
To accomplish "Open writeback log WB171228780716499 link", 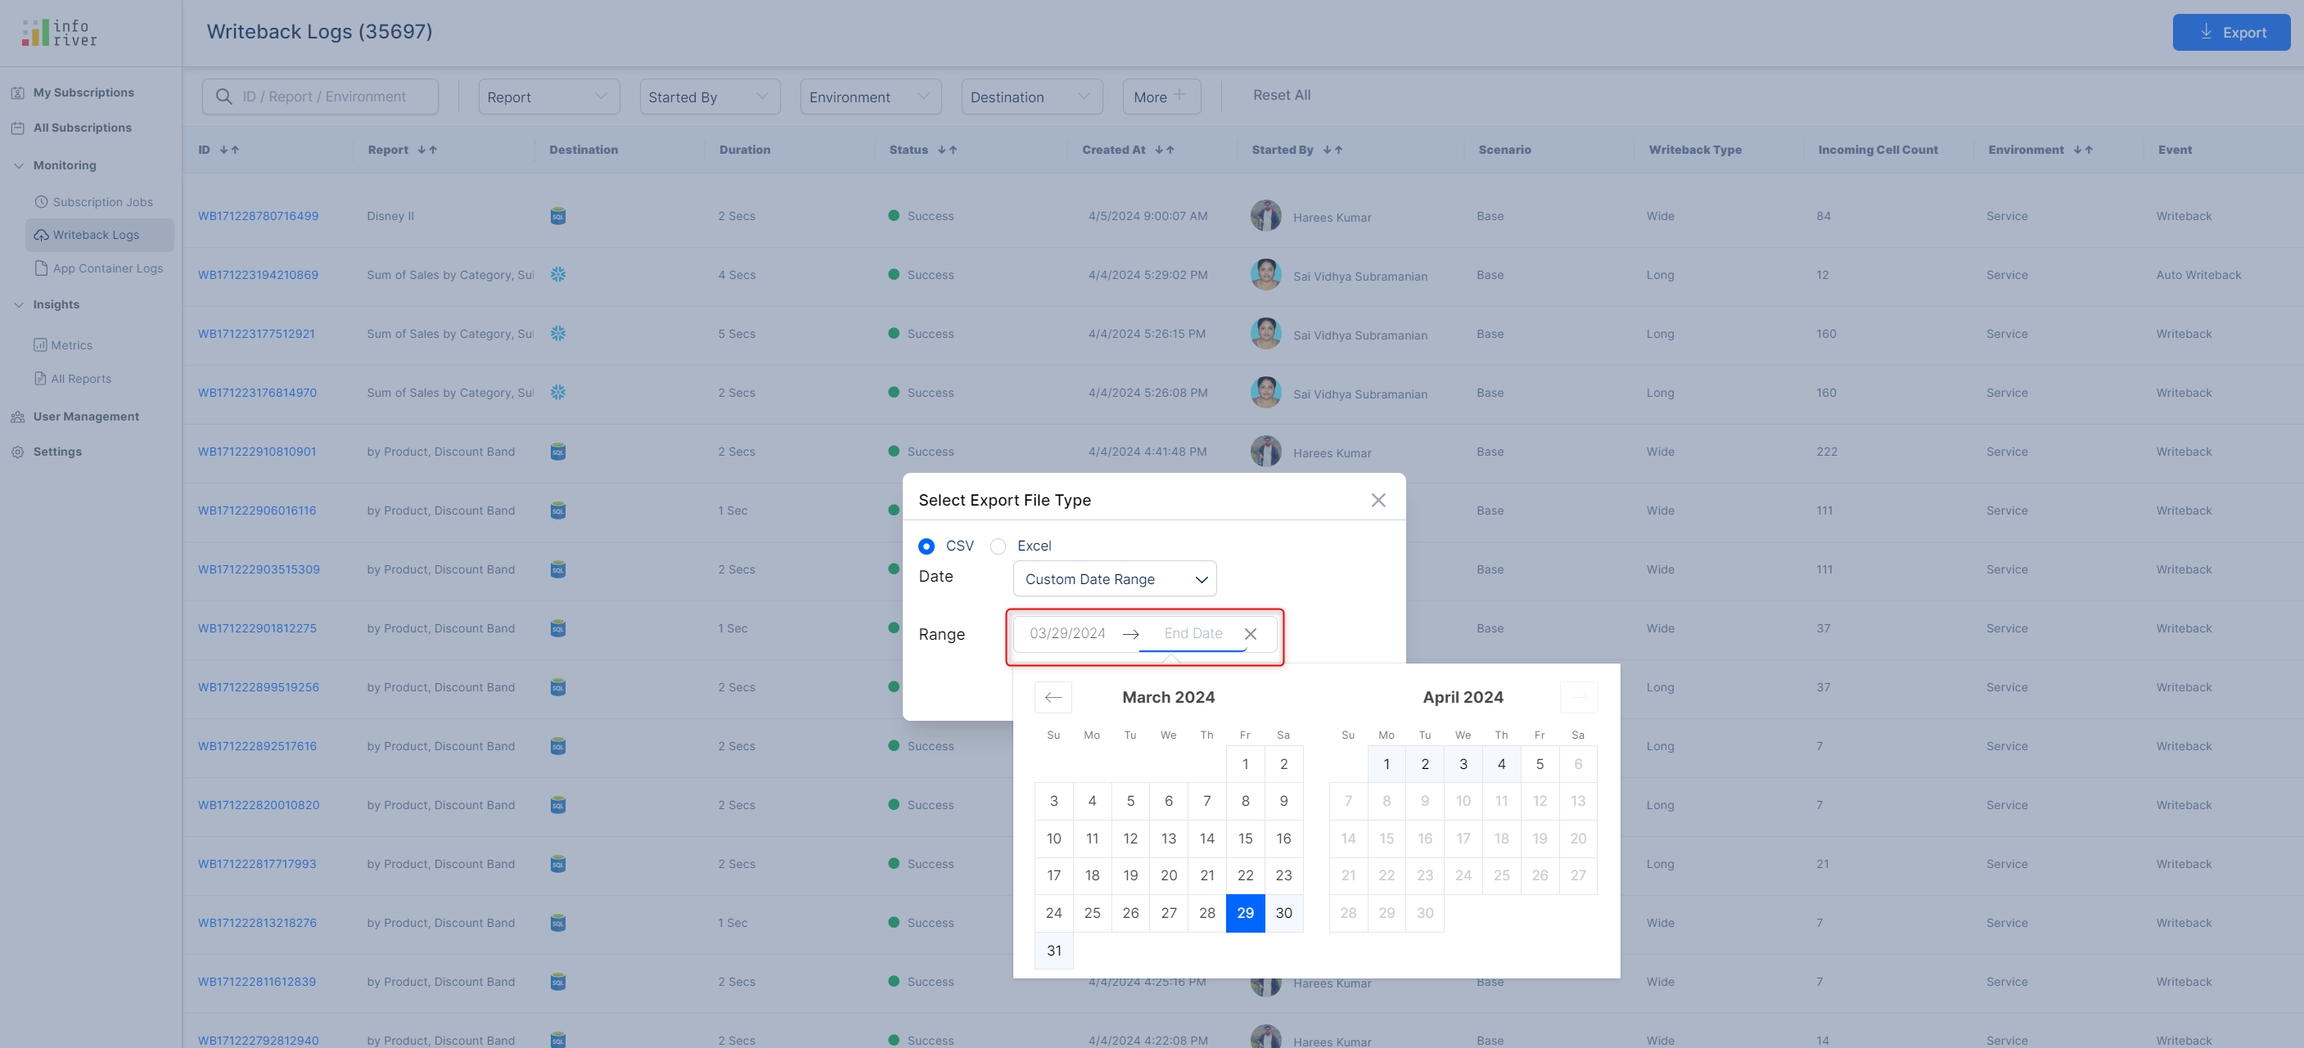I will (x=258, y=216).
